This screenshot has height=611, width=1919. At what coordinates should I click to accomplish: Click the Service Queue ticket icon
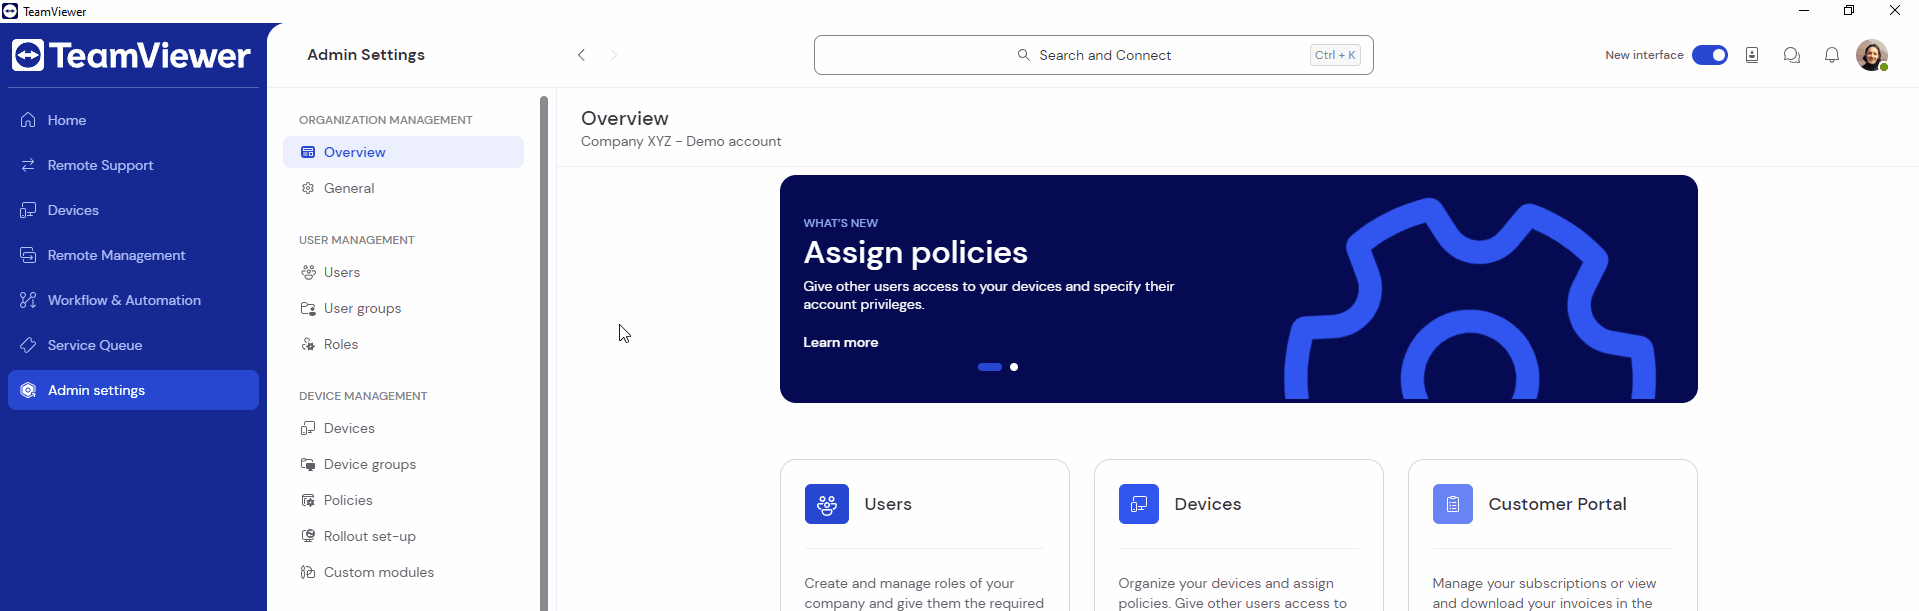pyautogui.click(x=28, y=345)
